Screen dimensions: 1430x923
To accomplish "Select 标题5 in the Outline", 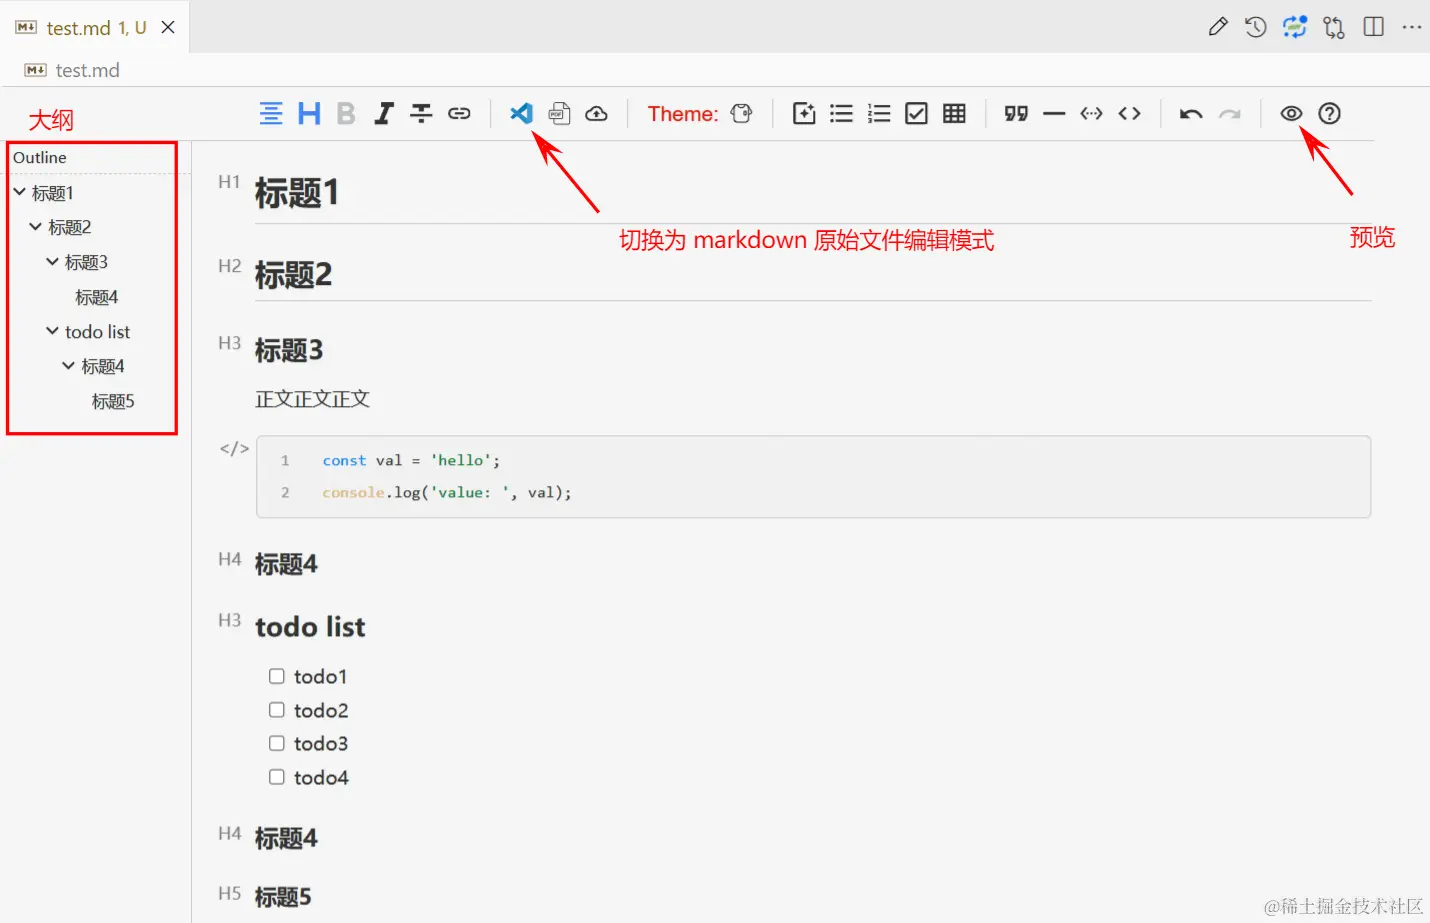I will 112,401.
